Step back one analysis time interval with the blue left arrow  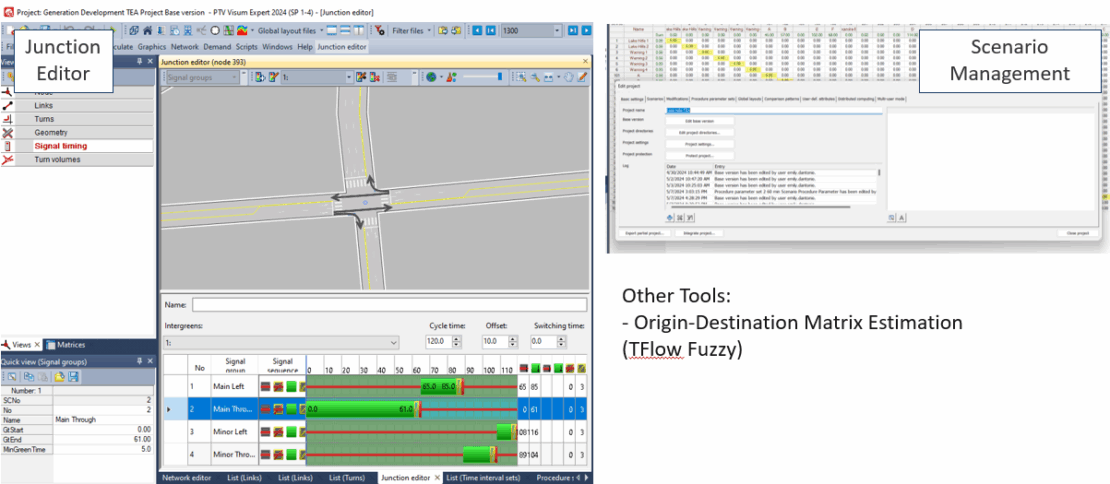[478, 30]
